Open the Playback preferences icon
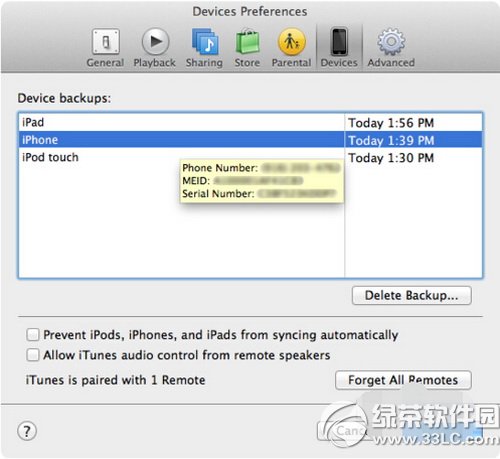500x459 pixels. (x=155, y=42)
